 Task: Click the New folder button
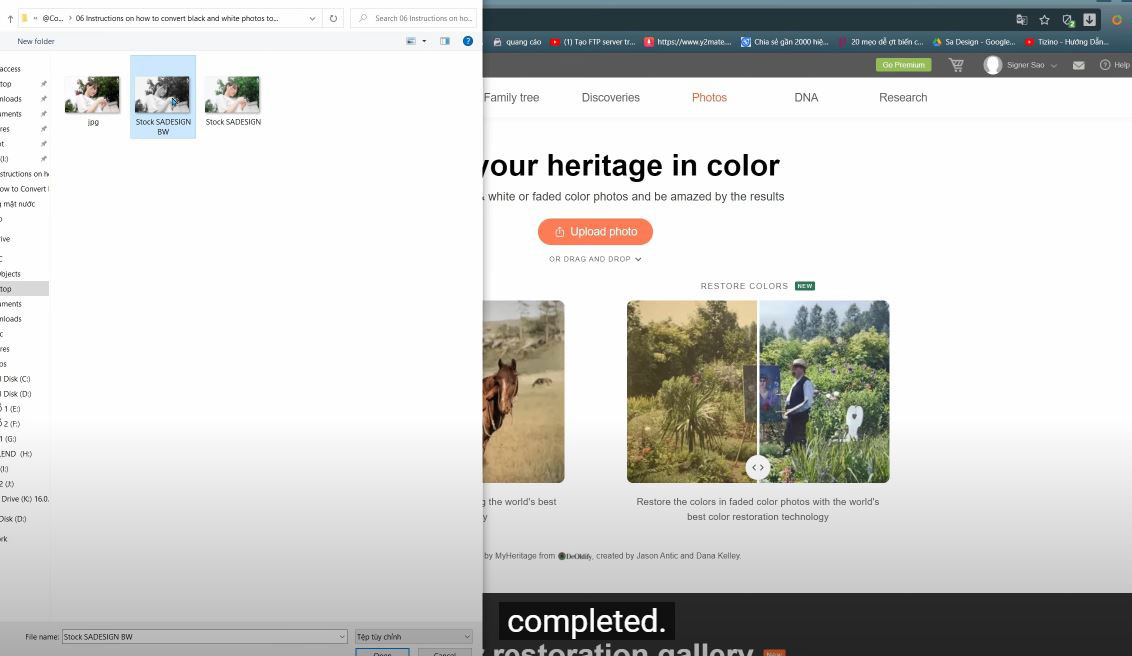(x=36, y=41)
